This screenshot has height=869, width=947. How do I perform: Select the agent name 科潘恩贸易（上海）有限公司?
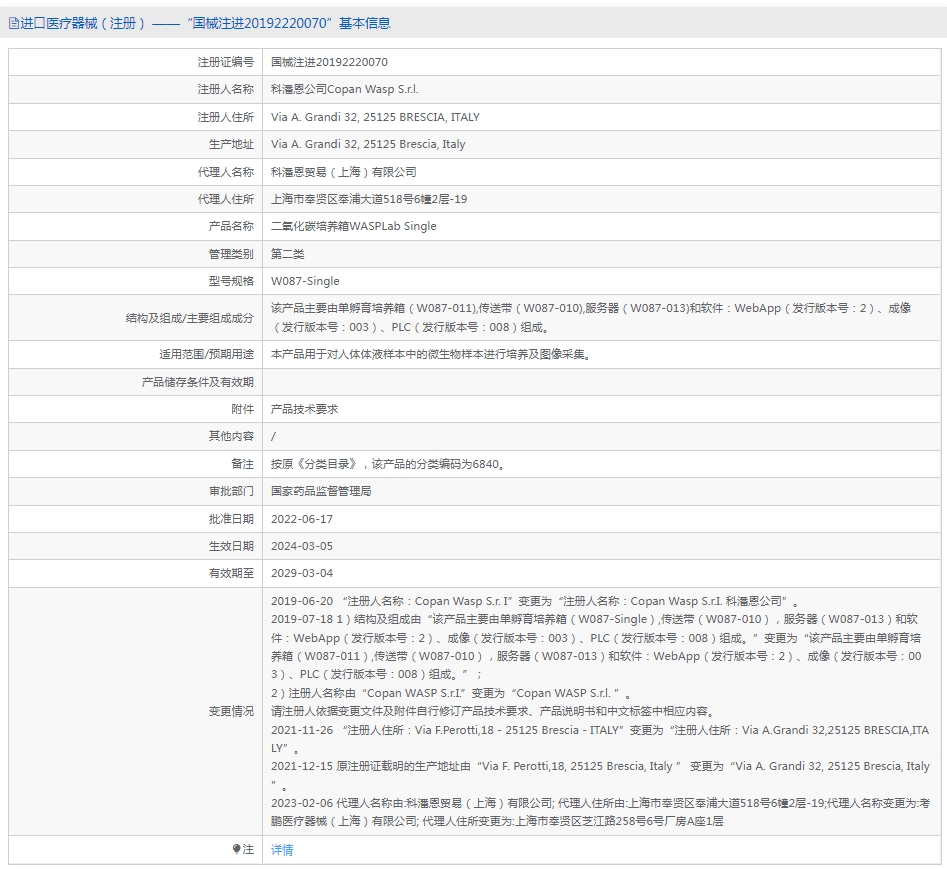point(343,172)
